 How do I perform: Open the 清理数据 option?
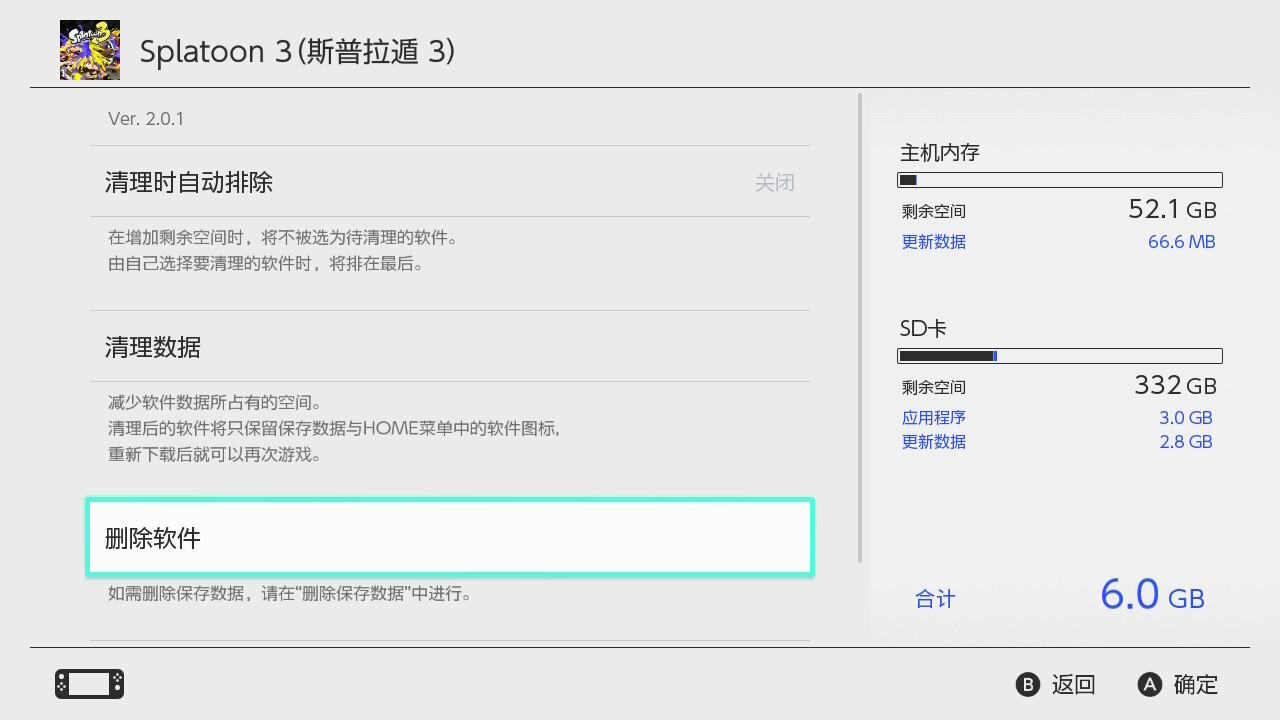(450, 346)
